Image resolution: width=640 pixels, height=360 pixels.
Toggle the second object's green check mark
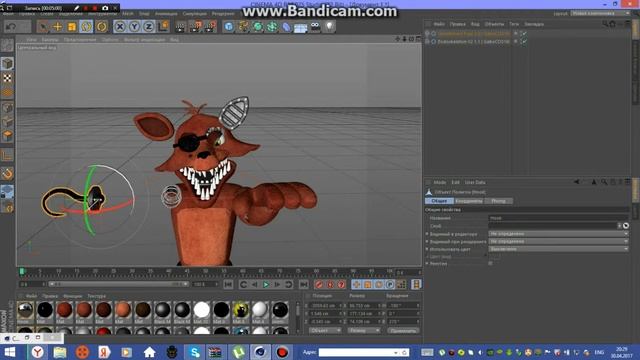click(524, 42)
